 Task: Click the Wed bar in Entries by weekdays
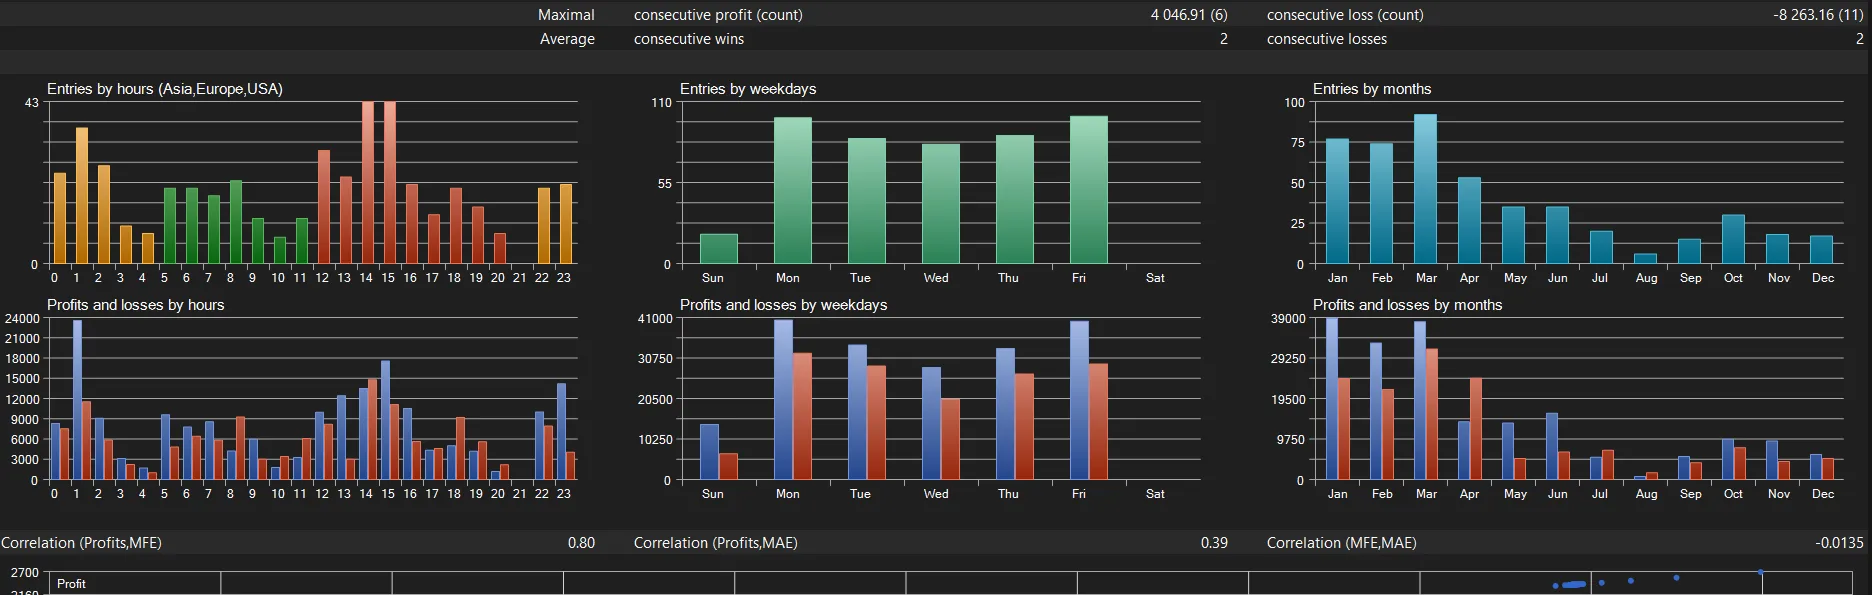click(941, 204)
